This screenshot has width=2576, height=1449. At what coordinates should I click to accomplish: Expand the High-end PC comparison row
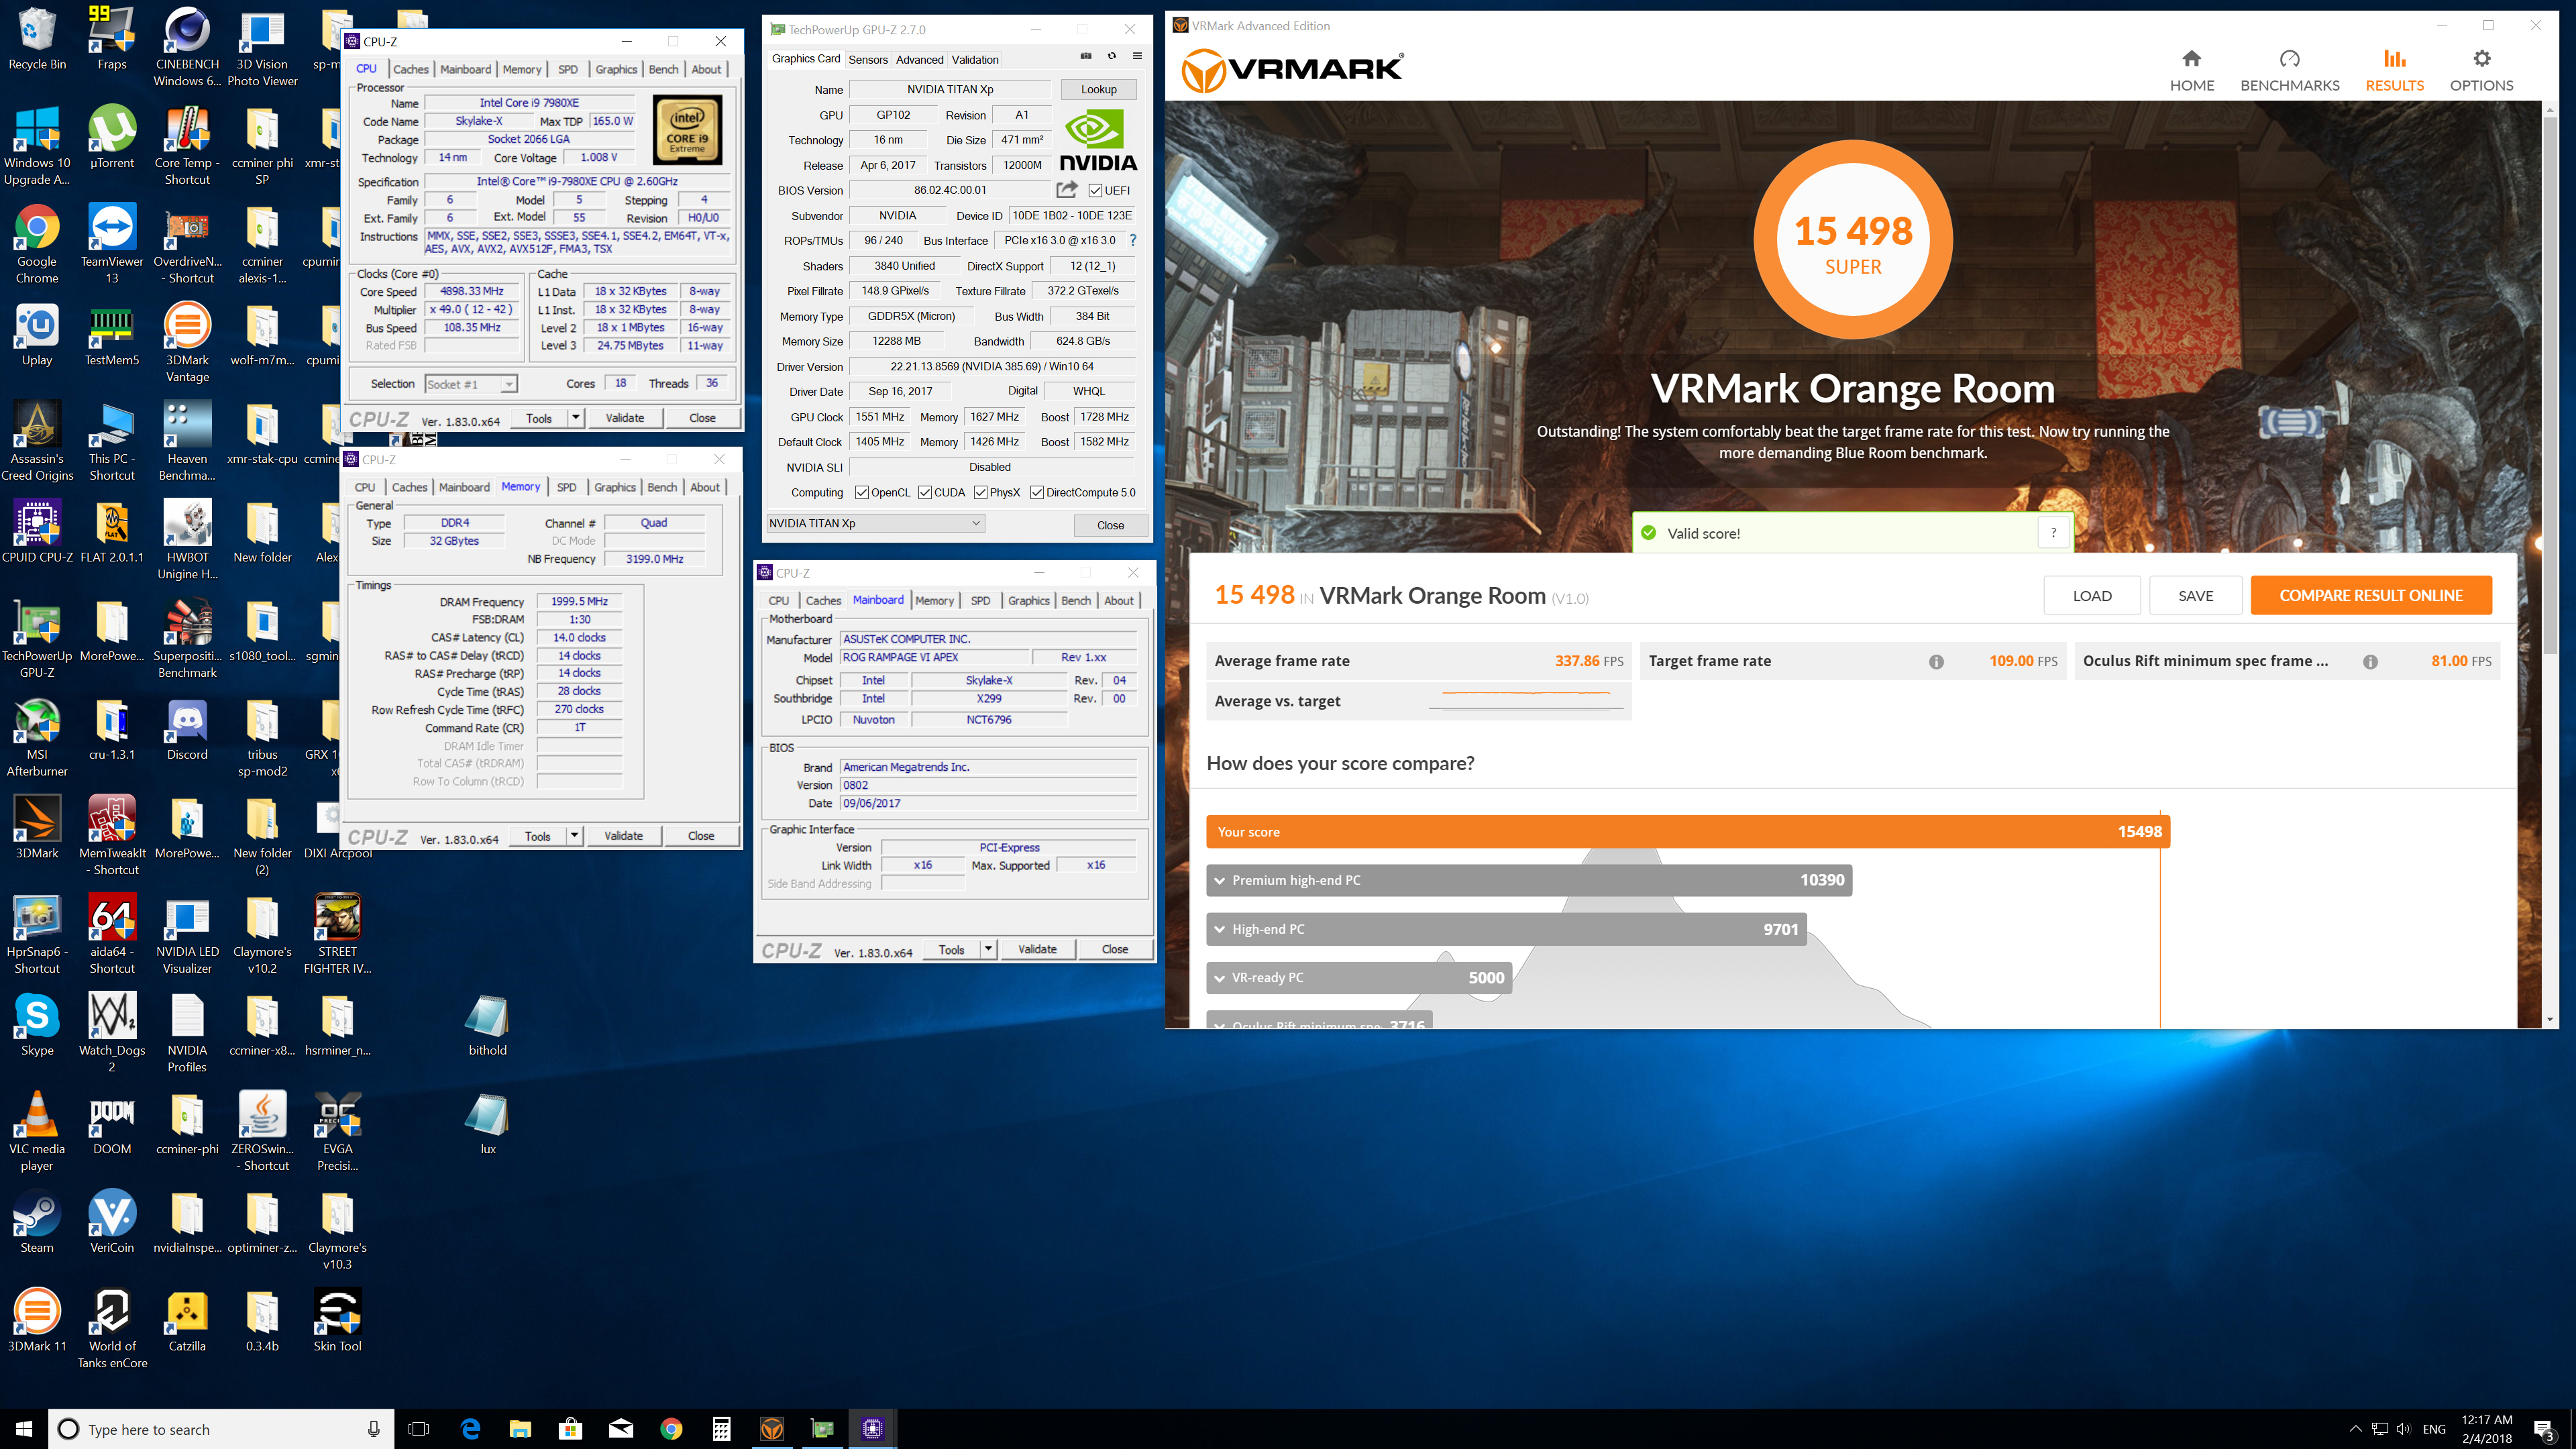pyautogui.click(x=1506, y=929)
